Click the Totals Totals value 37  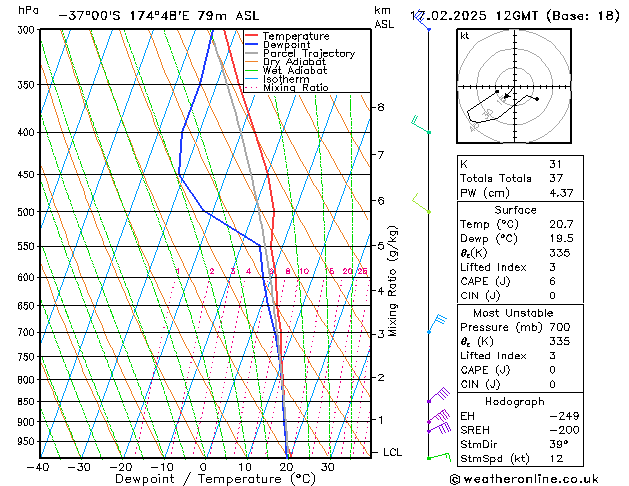click(x=556, y=178)
